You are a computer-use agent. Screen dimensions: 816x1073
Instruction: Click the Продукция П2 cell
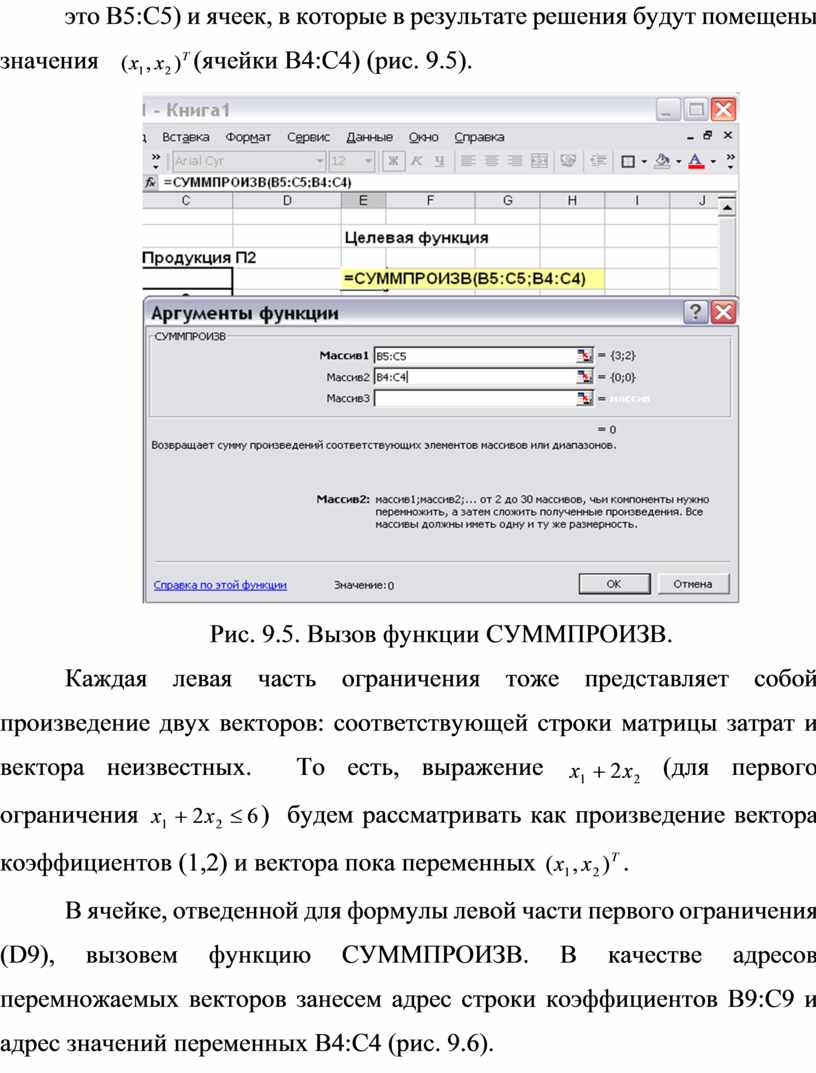pos(199,258)
